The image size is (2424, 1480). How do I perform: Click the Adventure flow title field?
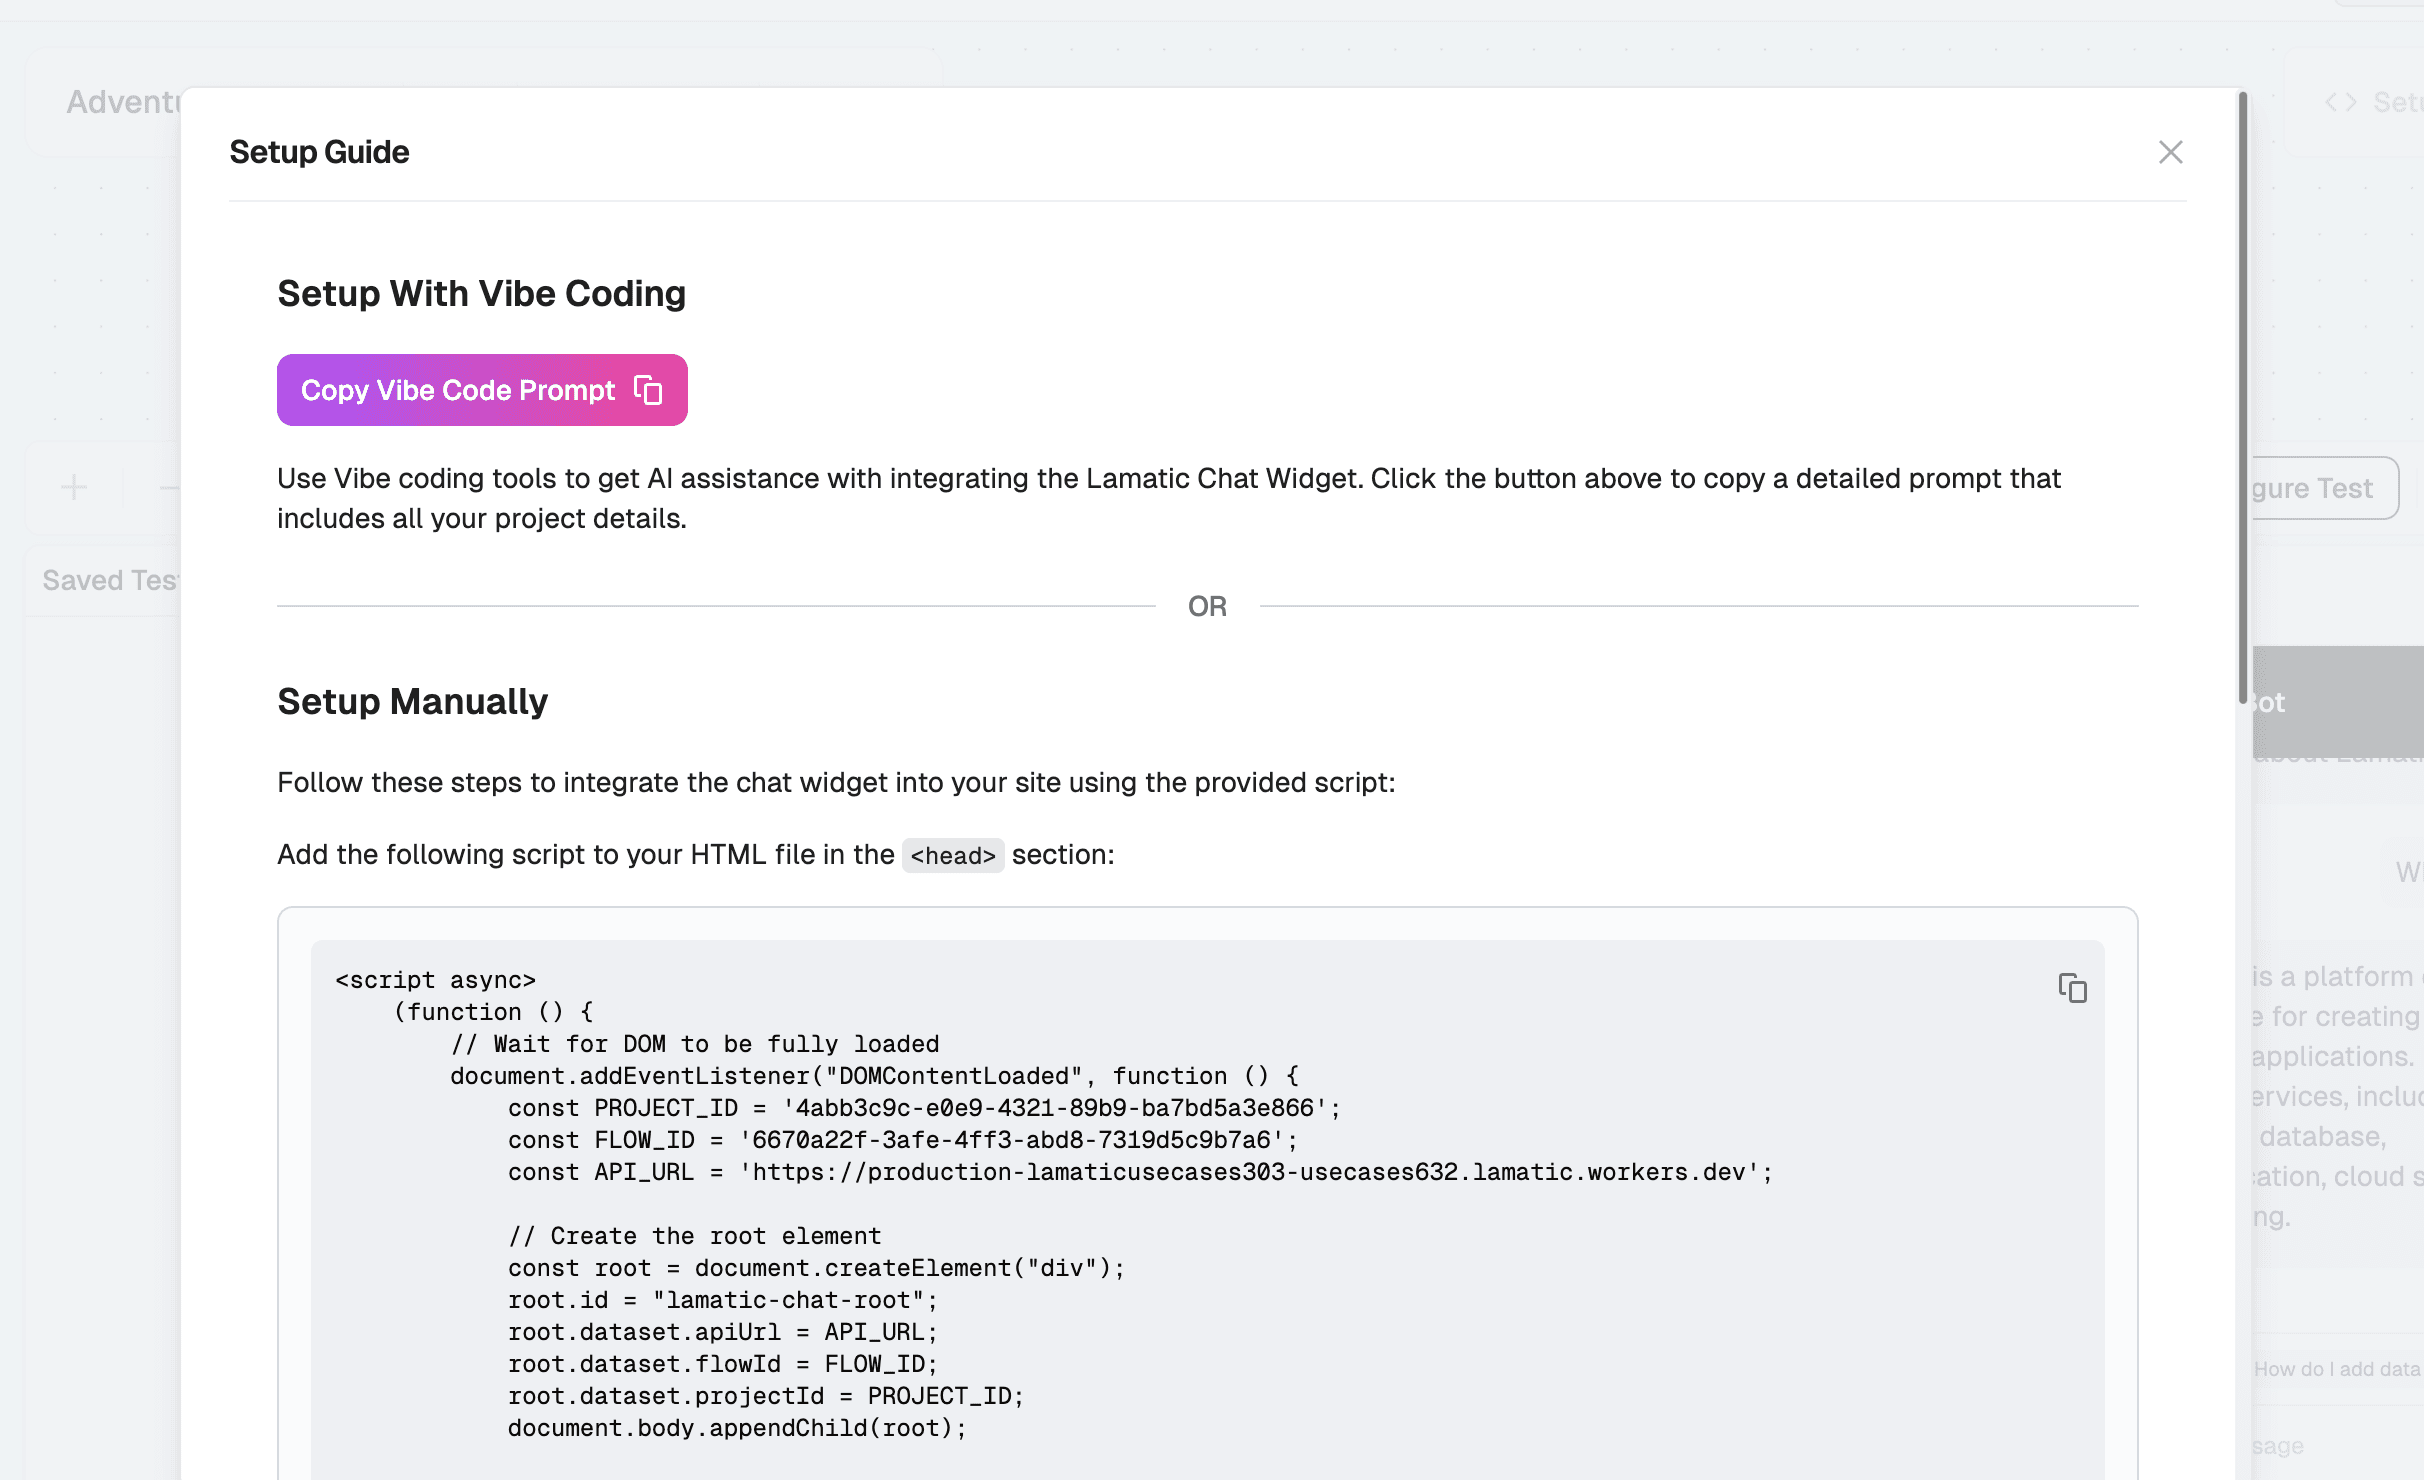tap(122, 102)
